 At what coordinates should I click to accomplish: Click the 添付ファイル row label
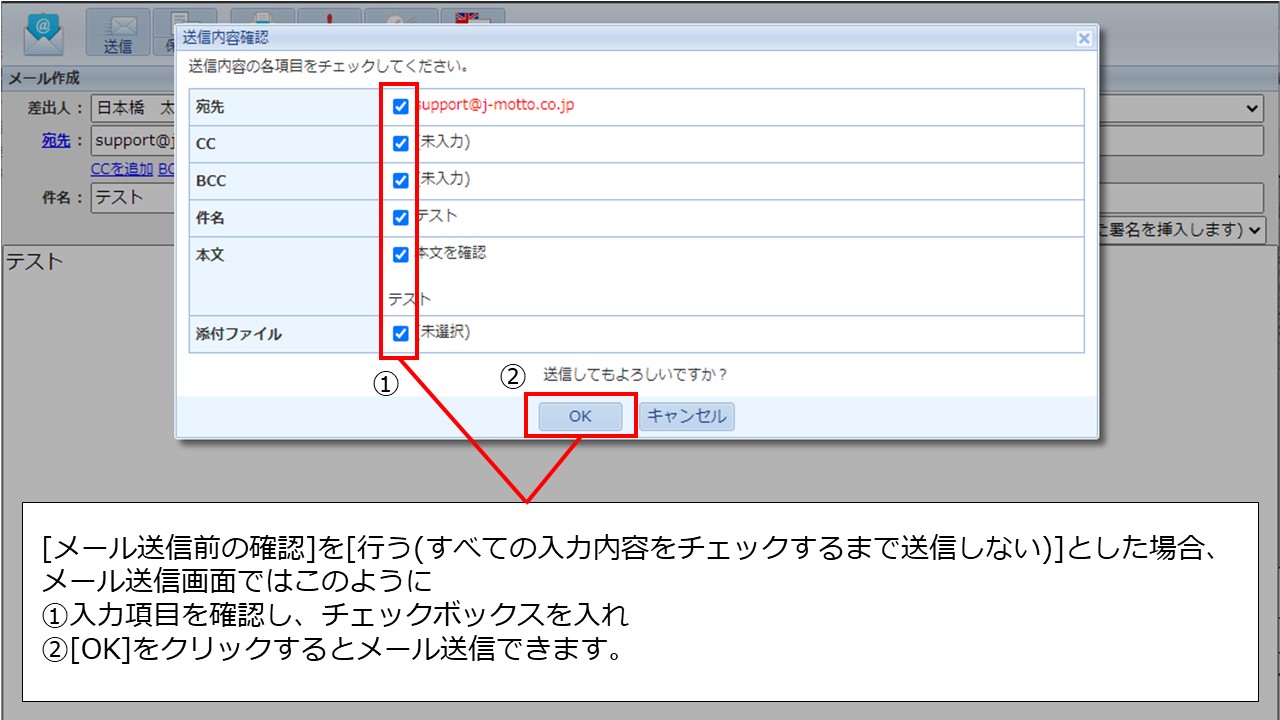[x=239, y=334]
